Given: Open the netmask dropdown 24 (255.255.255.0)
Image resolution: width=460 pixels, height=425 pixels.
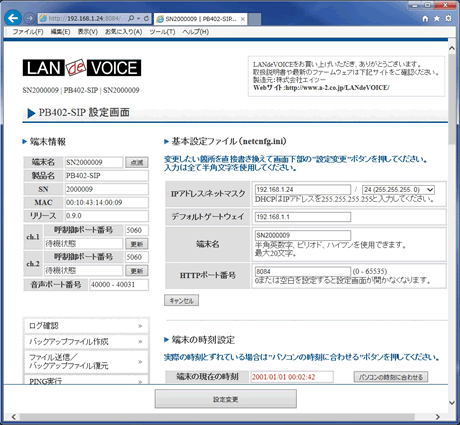Looking at the screenshot, I should pyautogui.click(x=398, y=190).
